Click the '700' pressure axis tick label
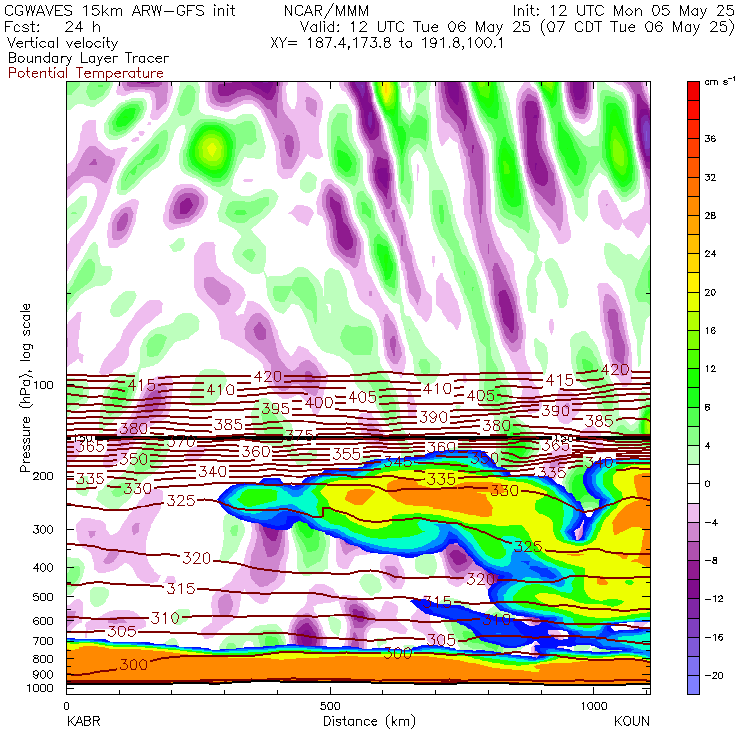The width and height of the screenshot is (740, 740). click(43, 641)
